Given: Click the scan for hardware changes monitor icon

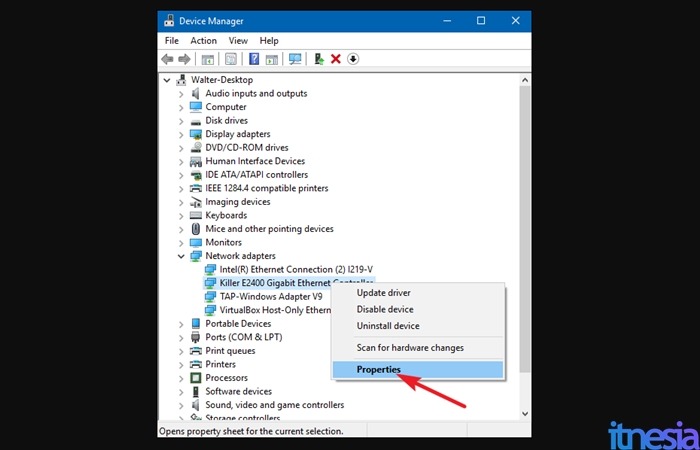Looking at the screenshot, I should tap(295, 59).
